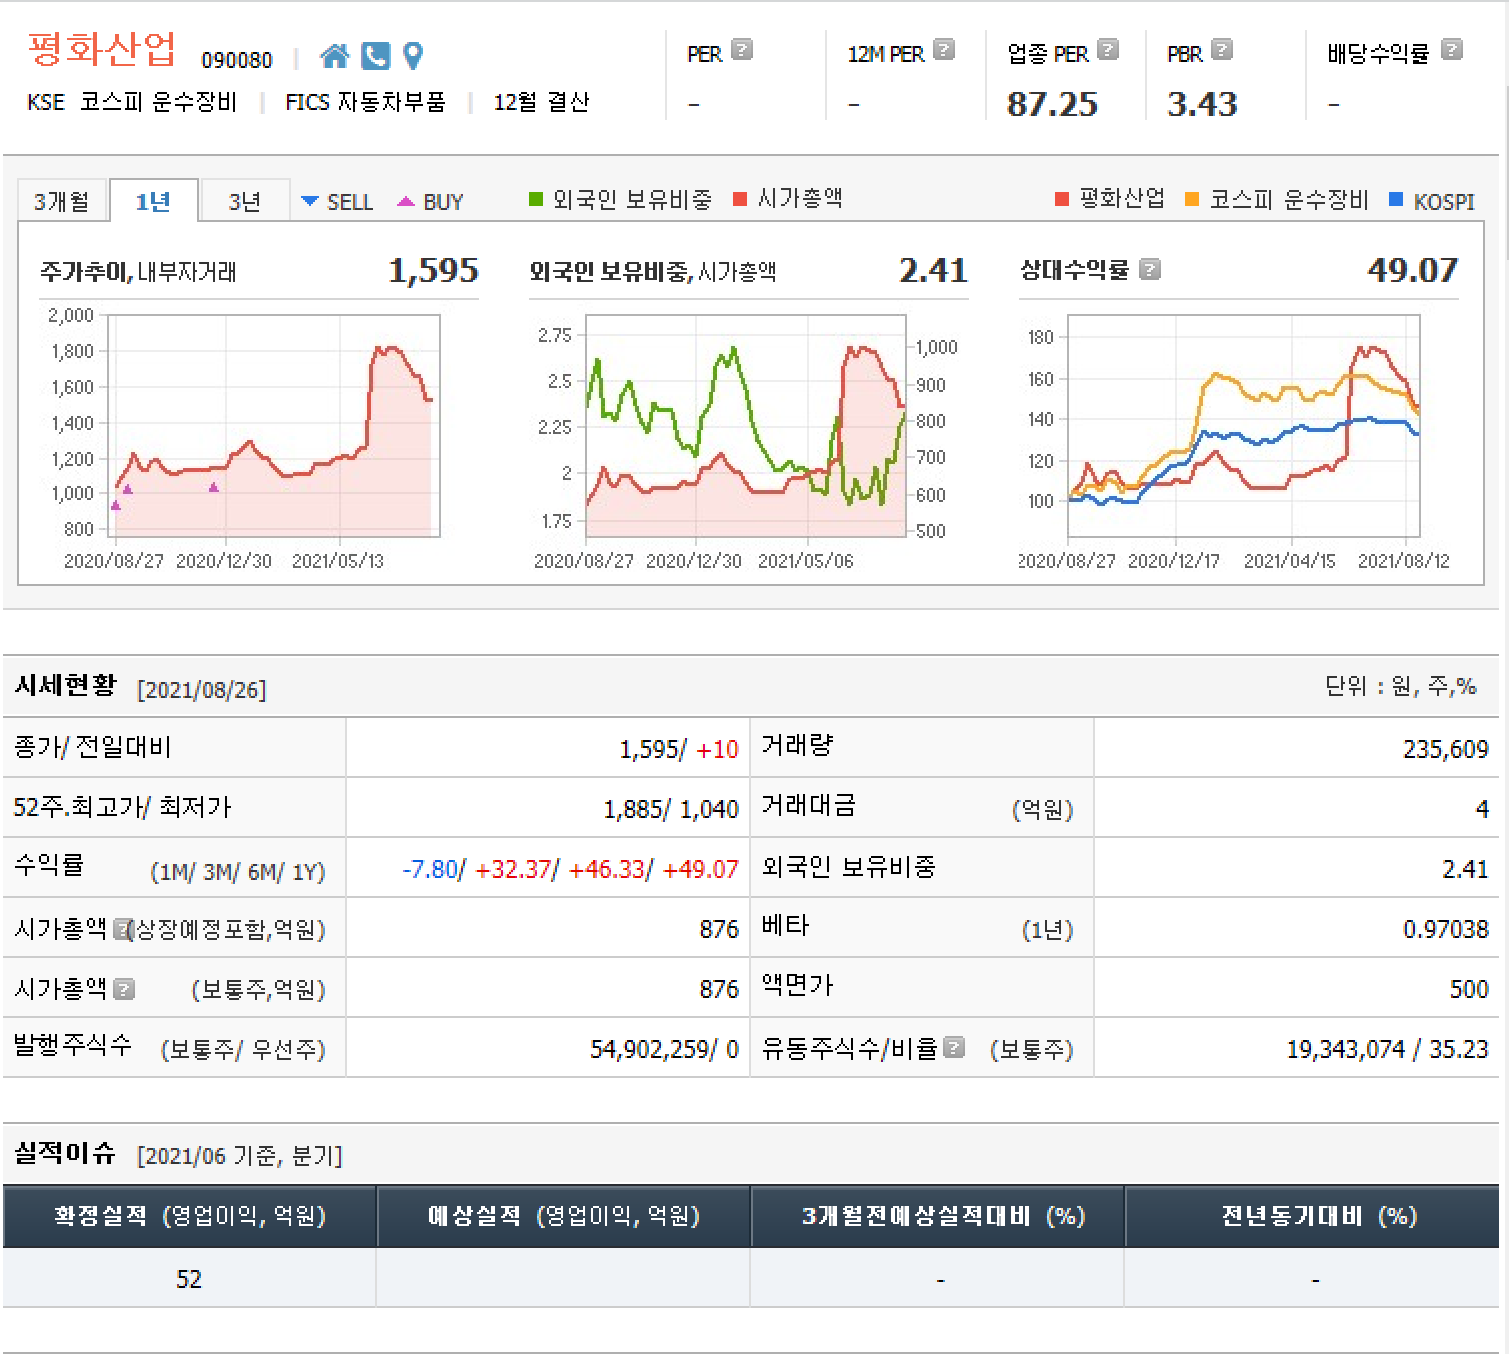Click the 12월 결산 text

(541, 102)
